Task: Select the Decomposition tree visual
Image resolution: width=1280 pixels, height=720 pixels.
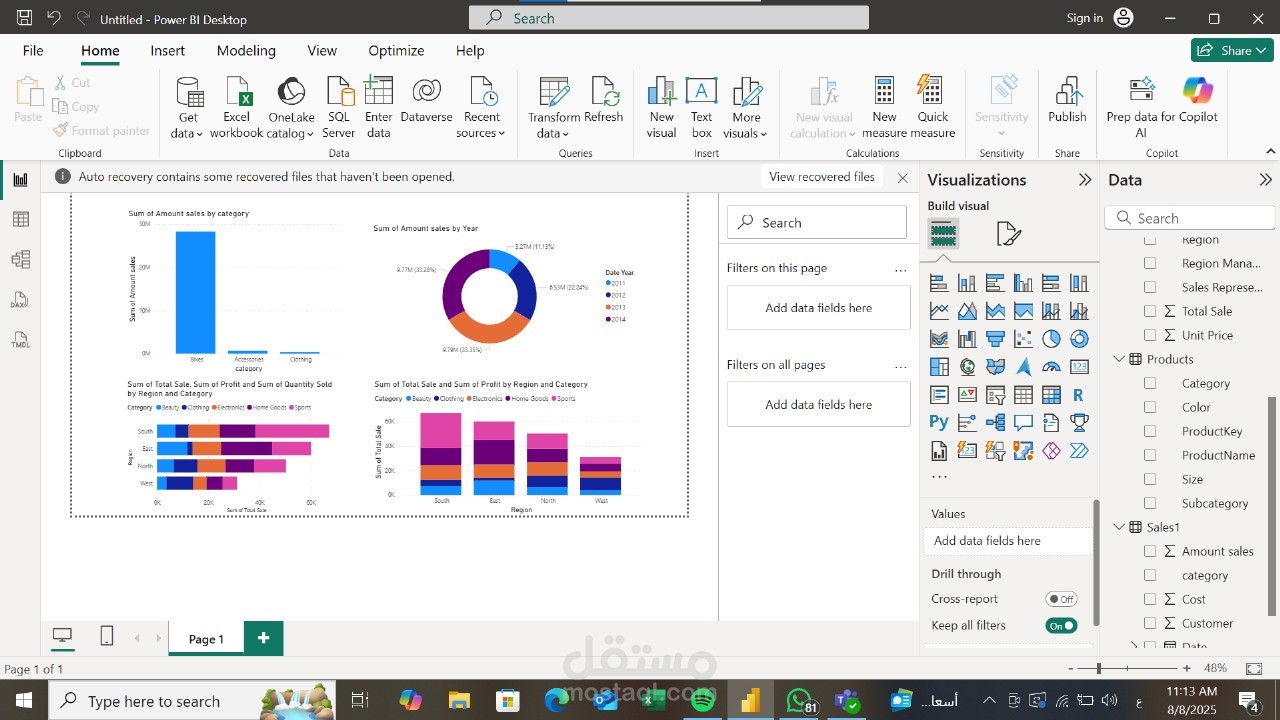Action: 995,423
